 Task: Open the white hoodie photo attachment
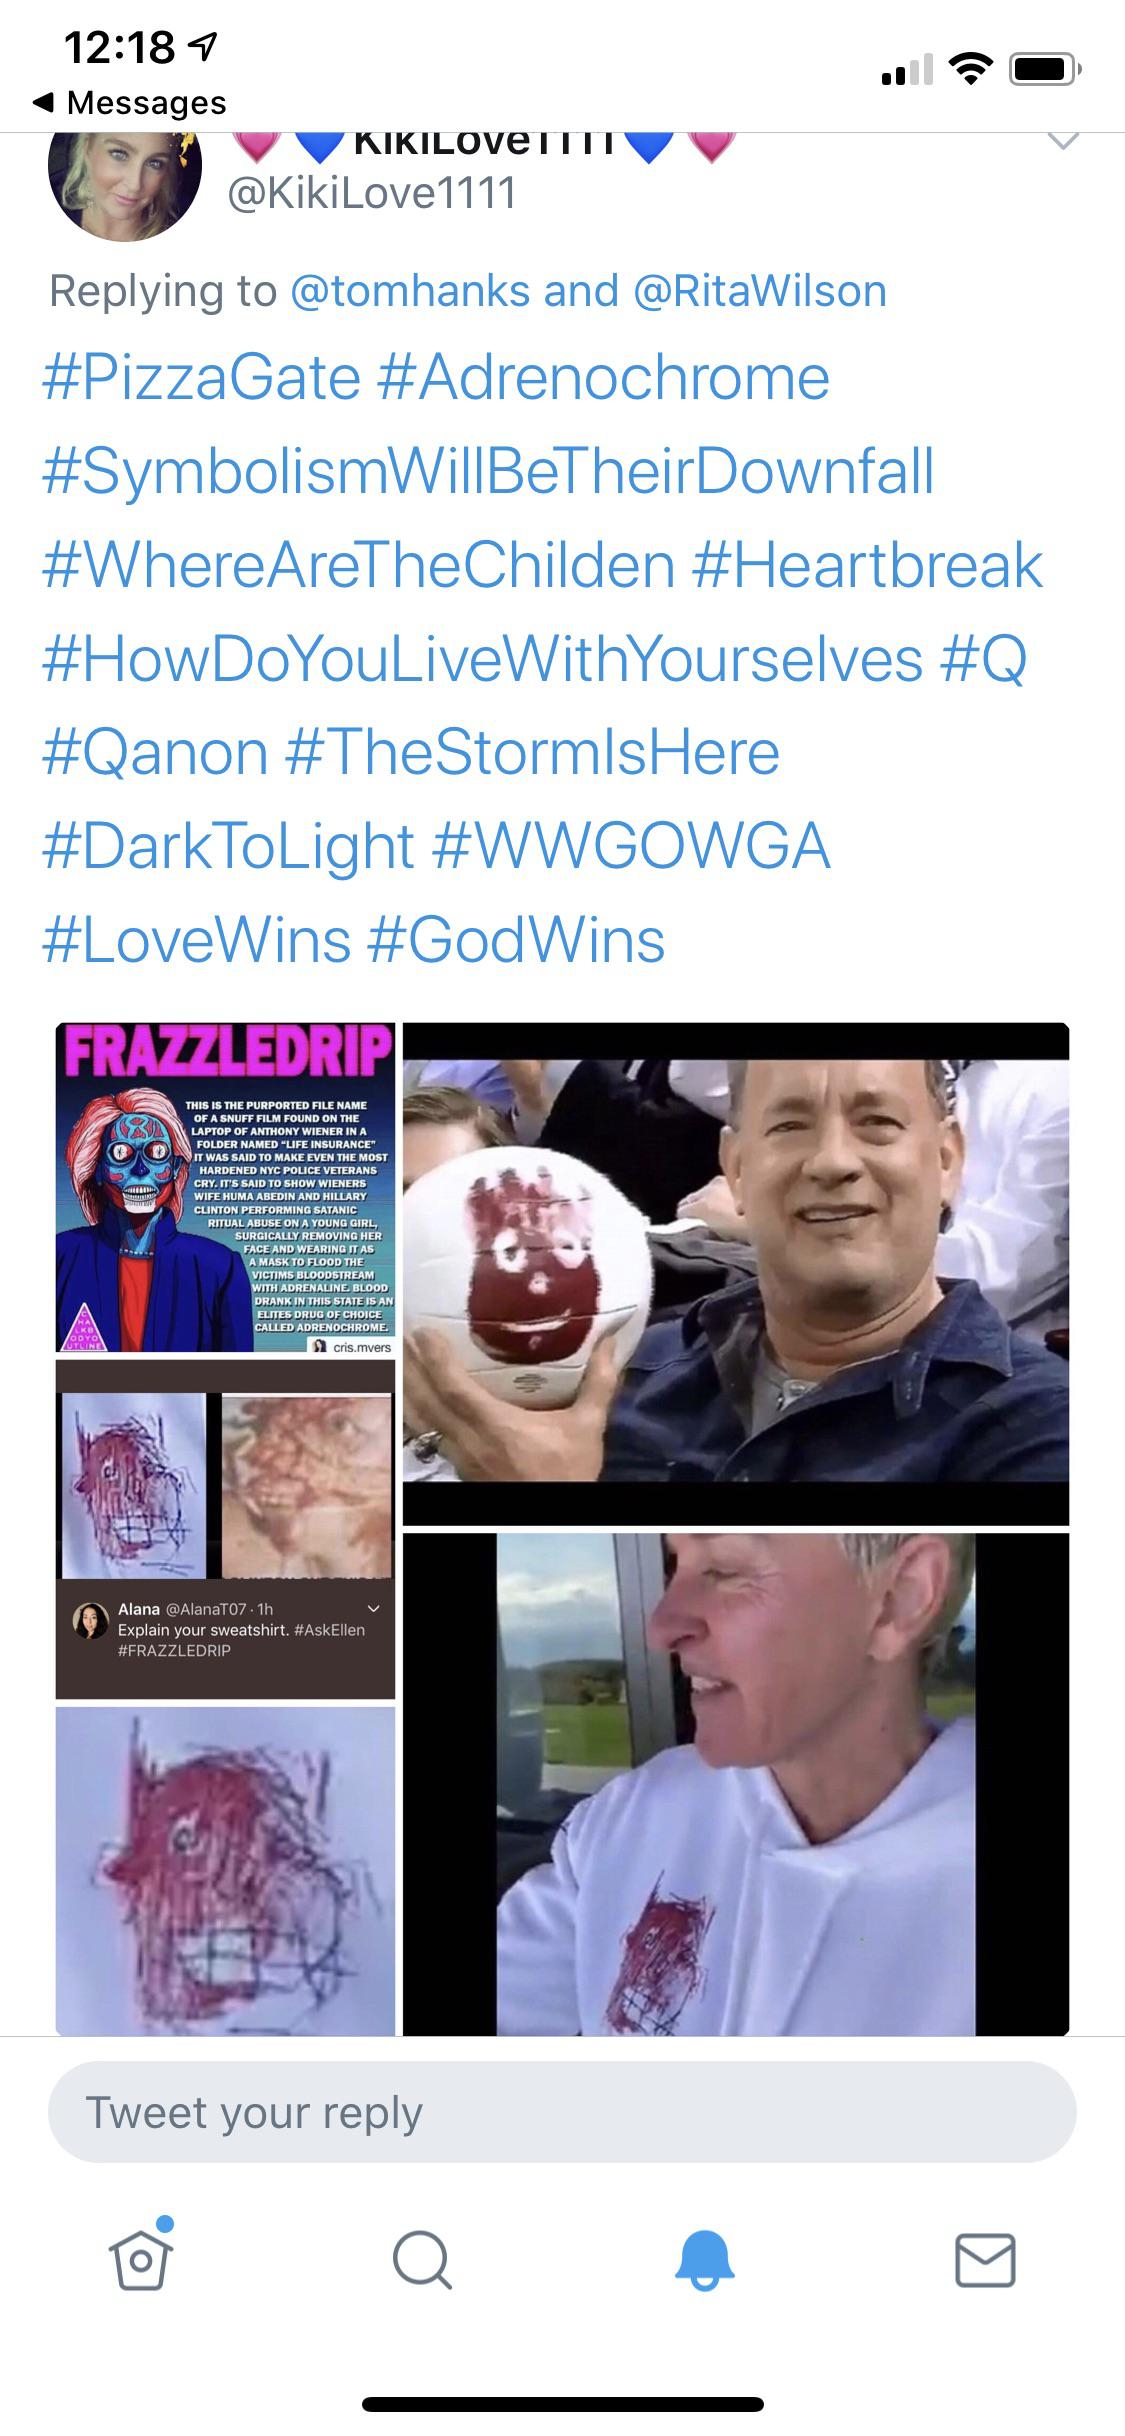736,1784
